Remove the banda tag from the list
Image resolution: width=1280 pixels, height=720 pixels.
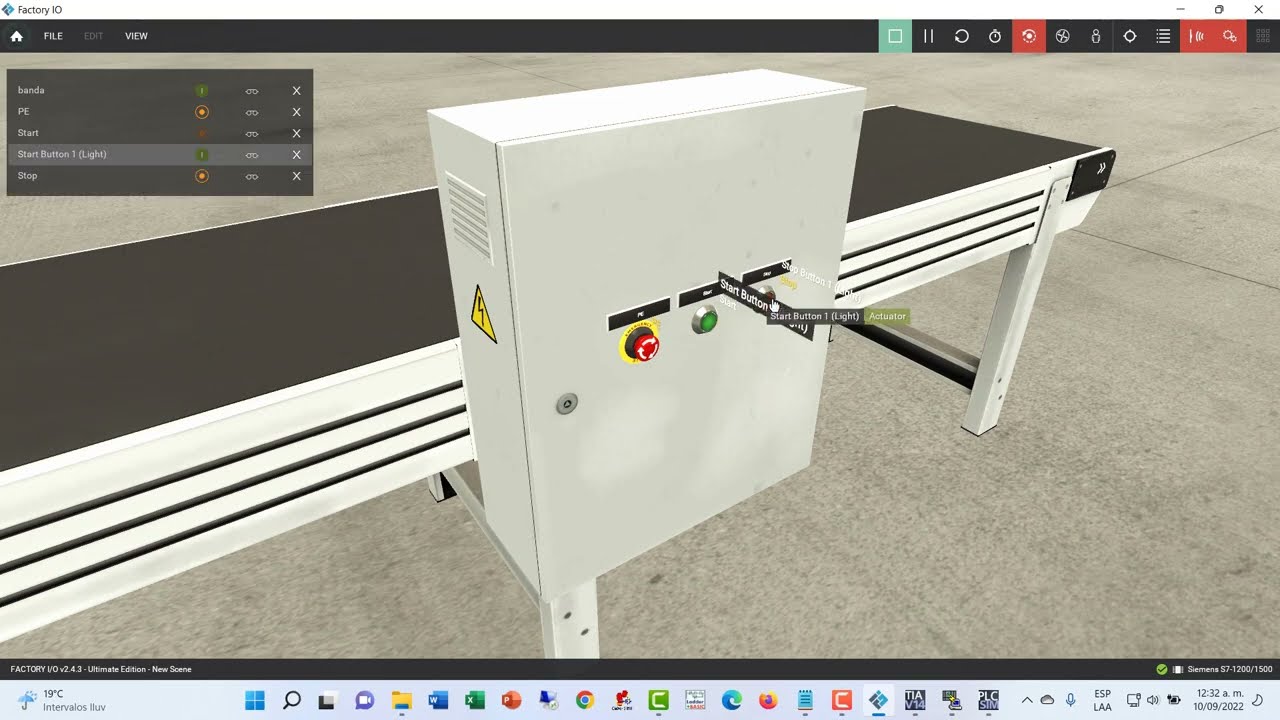point(296,91)
